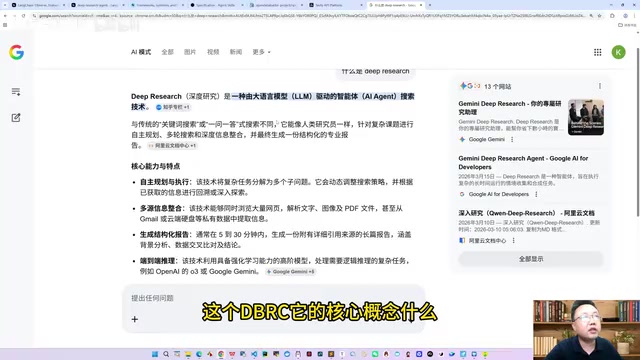Open Gemini Deep Research Agent developers link
This screenshot has height=360, width=640.
[523, 162]
